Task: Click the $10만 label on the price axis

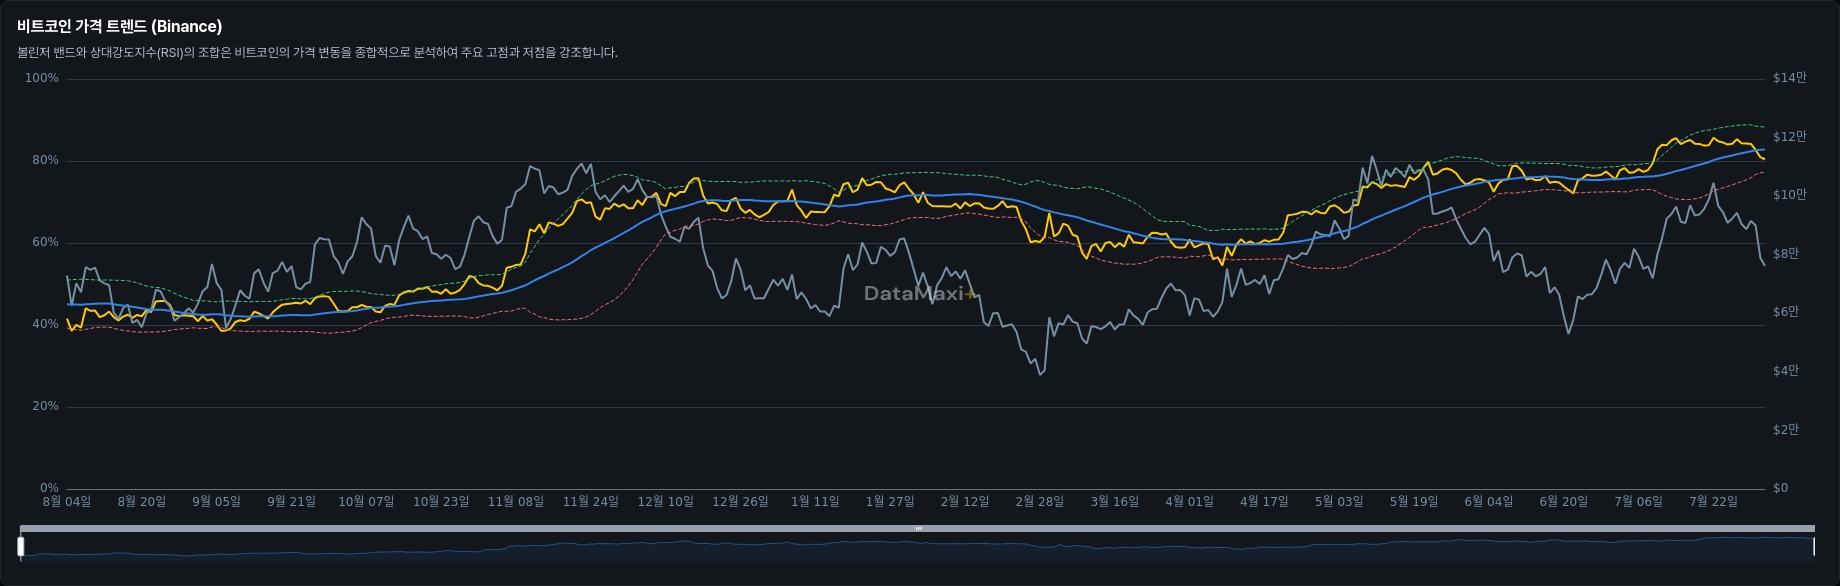Action: (x=1790, y=195)
